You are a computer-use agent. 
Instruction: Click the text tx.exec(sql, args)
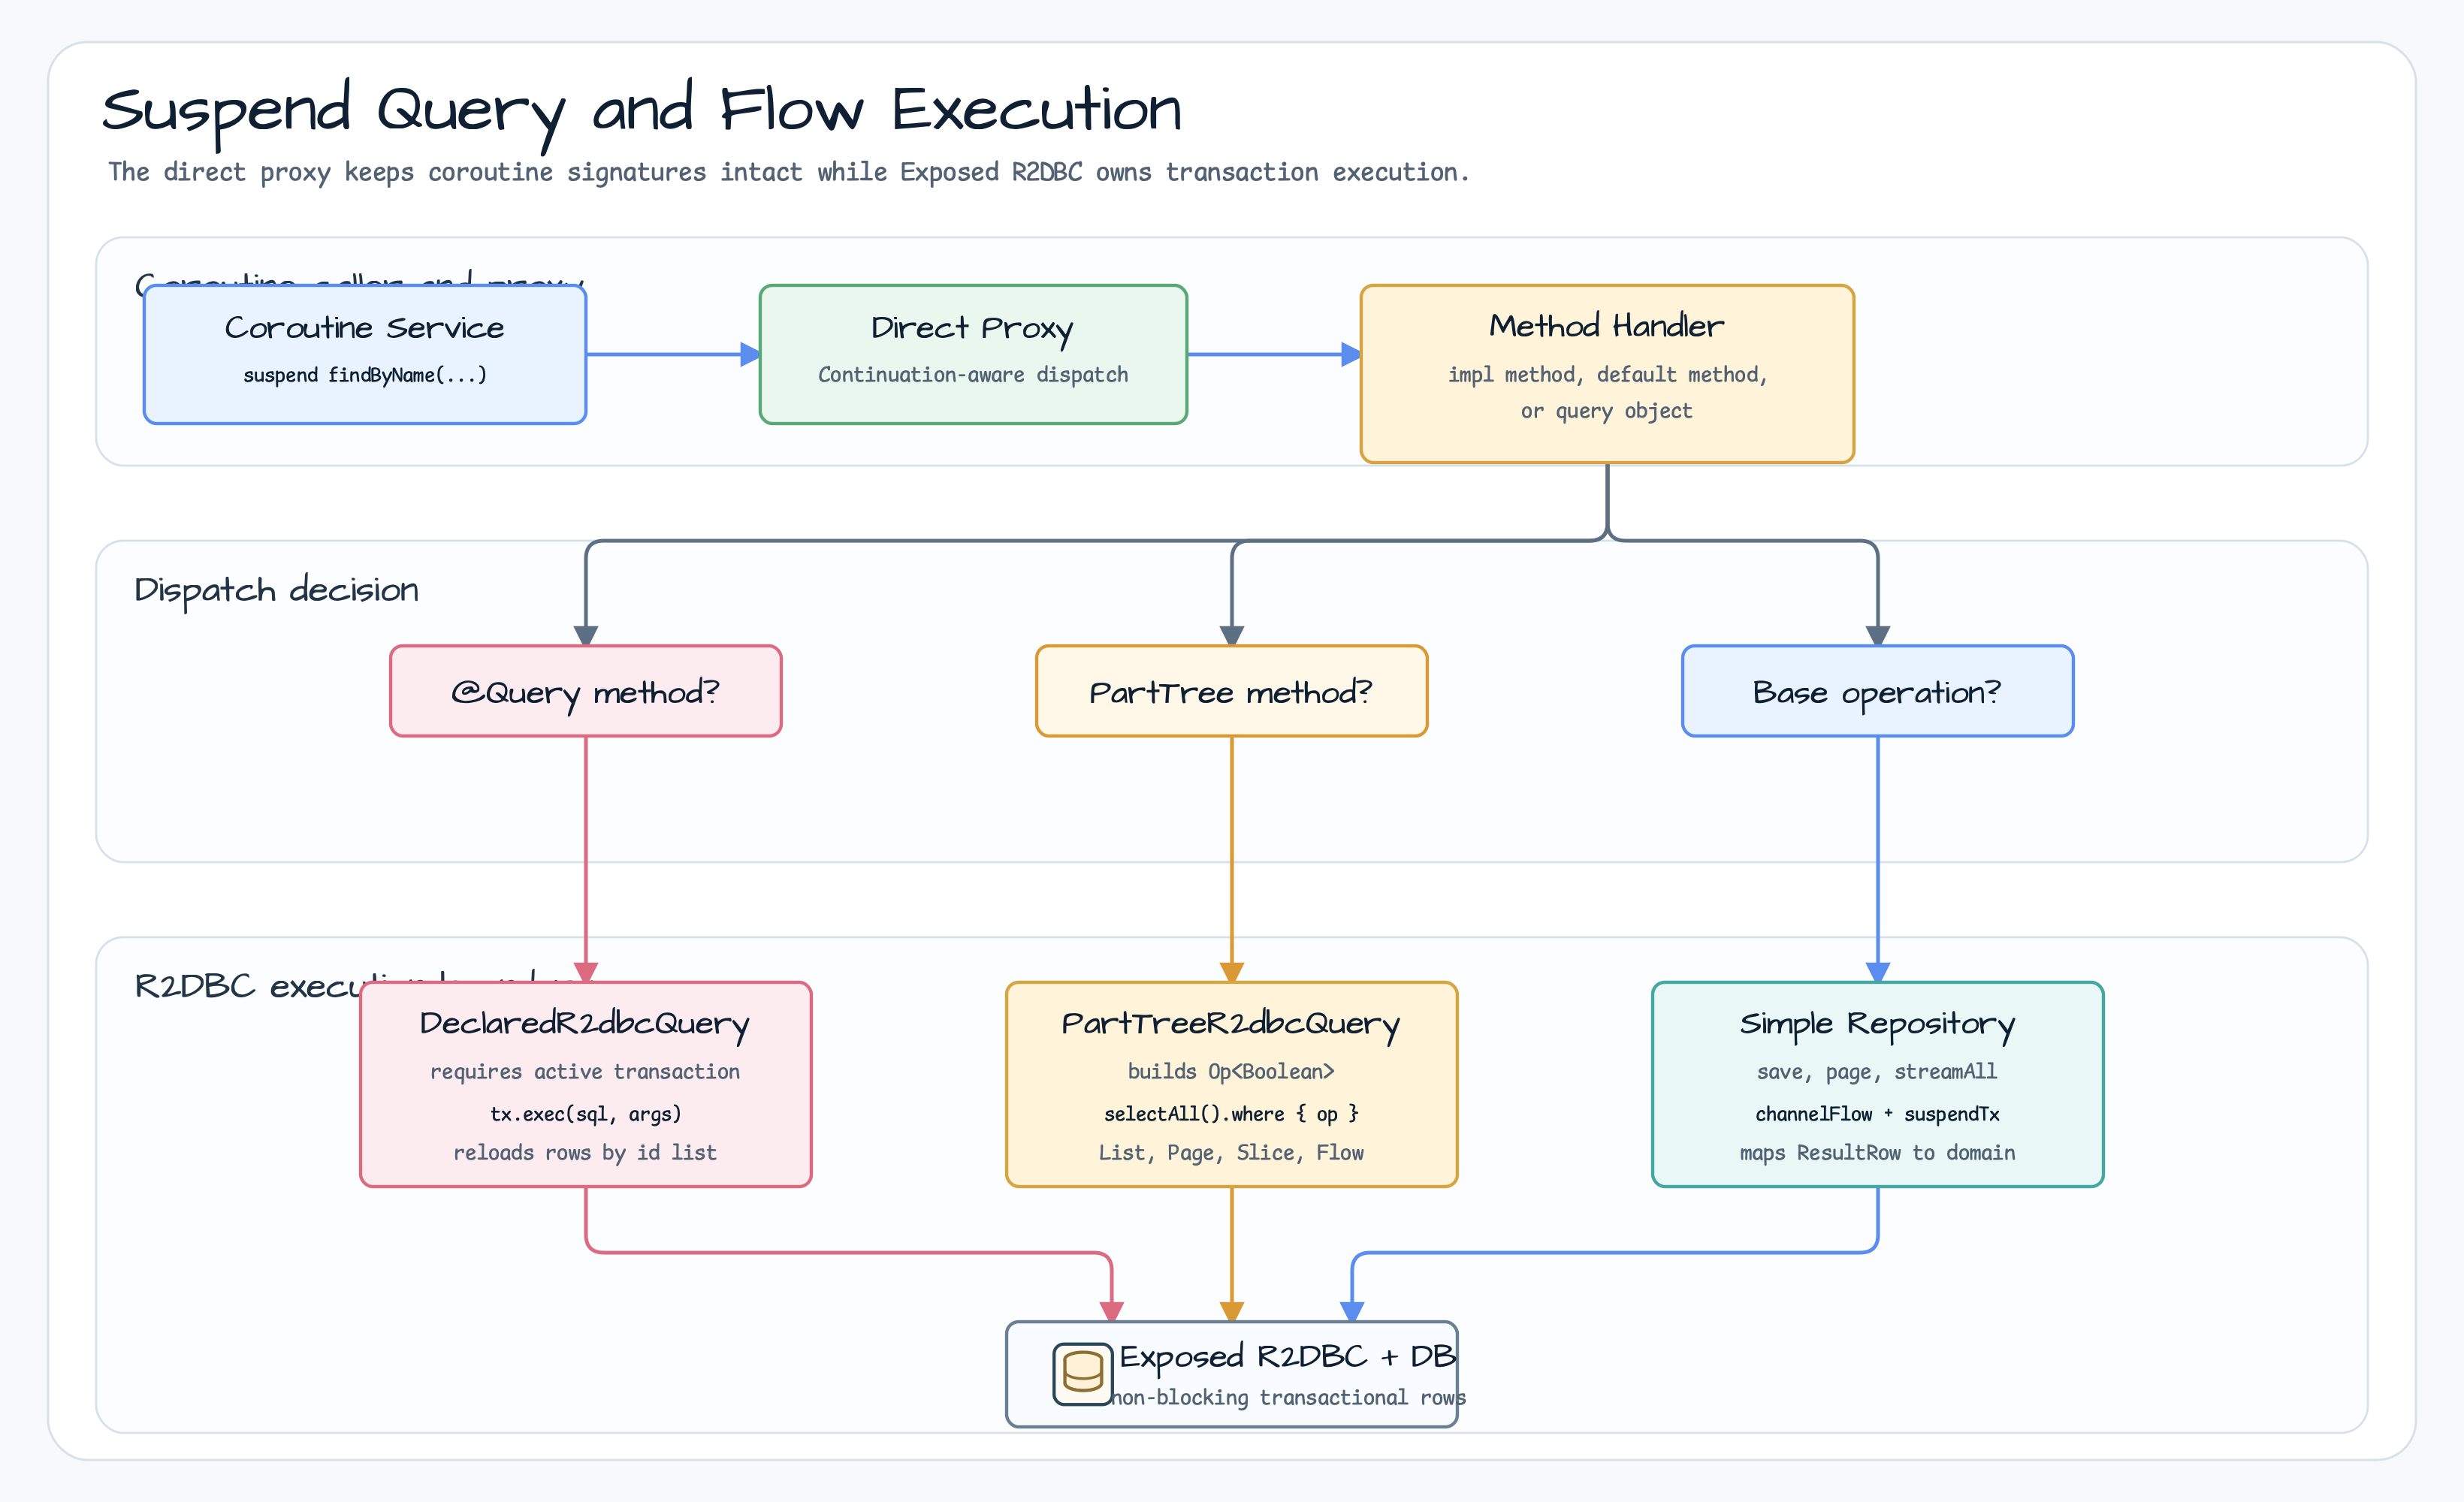click(x=585, y=1114)
